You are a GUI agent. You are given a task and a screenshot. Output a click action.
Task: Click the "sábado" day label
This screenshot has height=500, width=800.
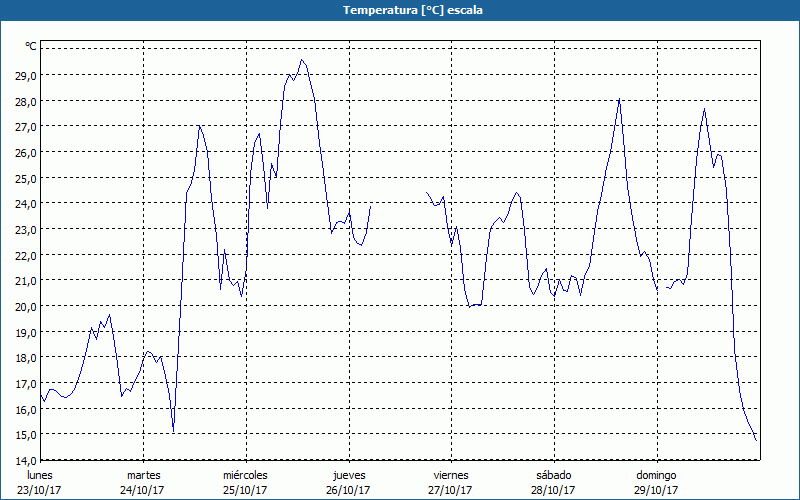click(553, 474)
